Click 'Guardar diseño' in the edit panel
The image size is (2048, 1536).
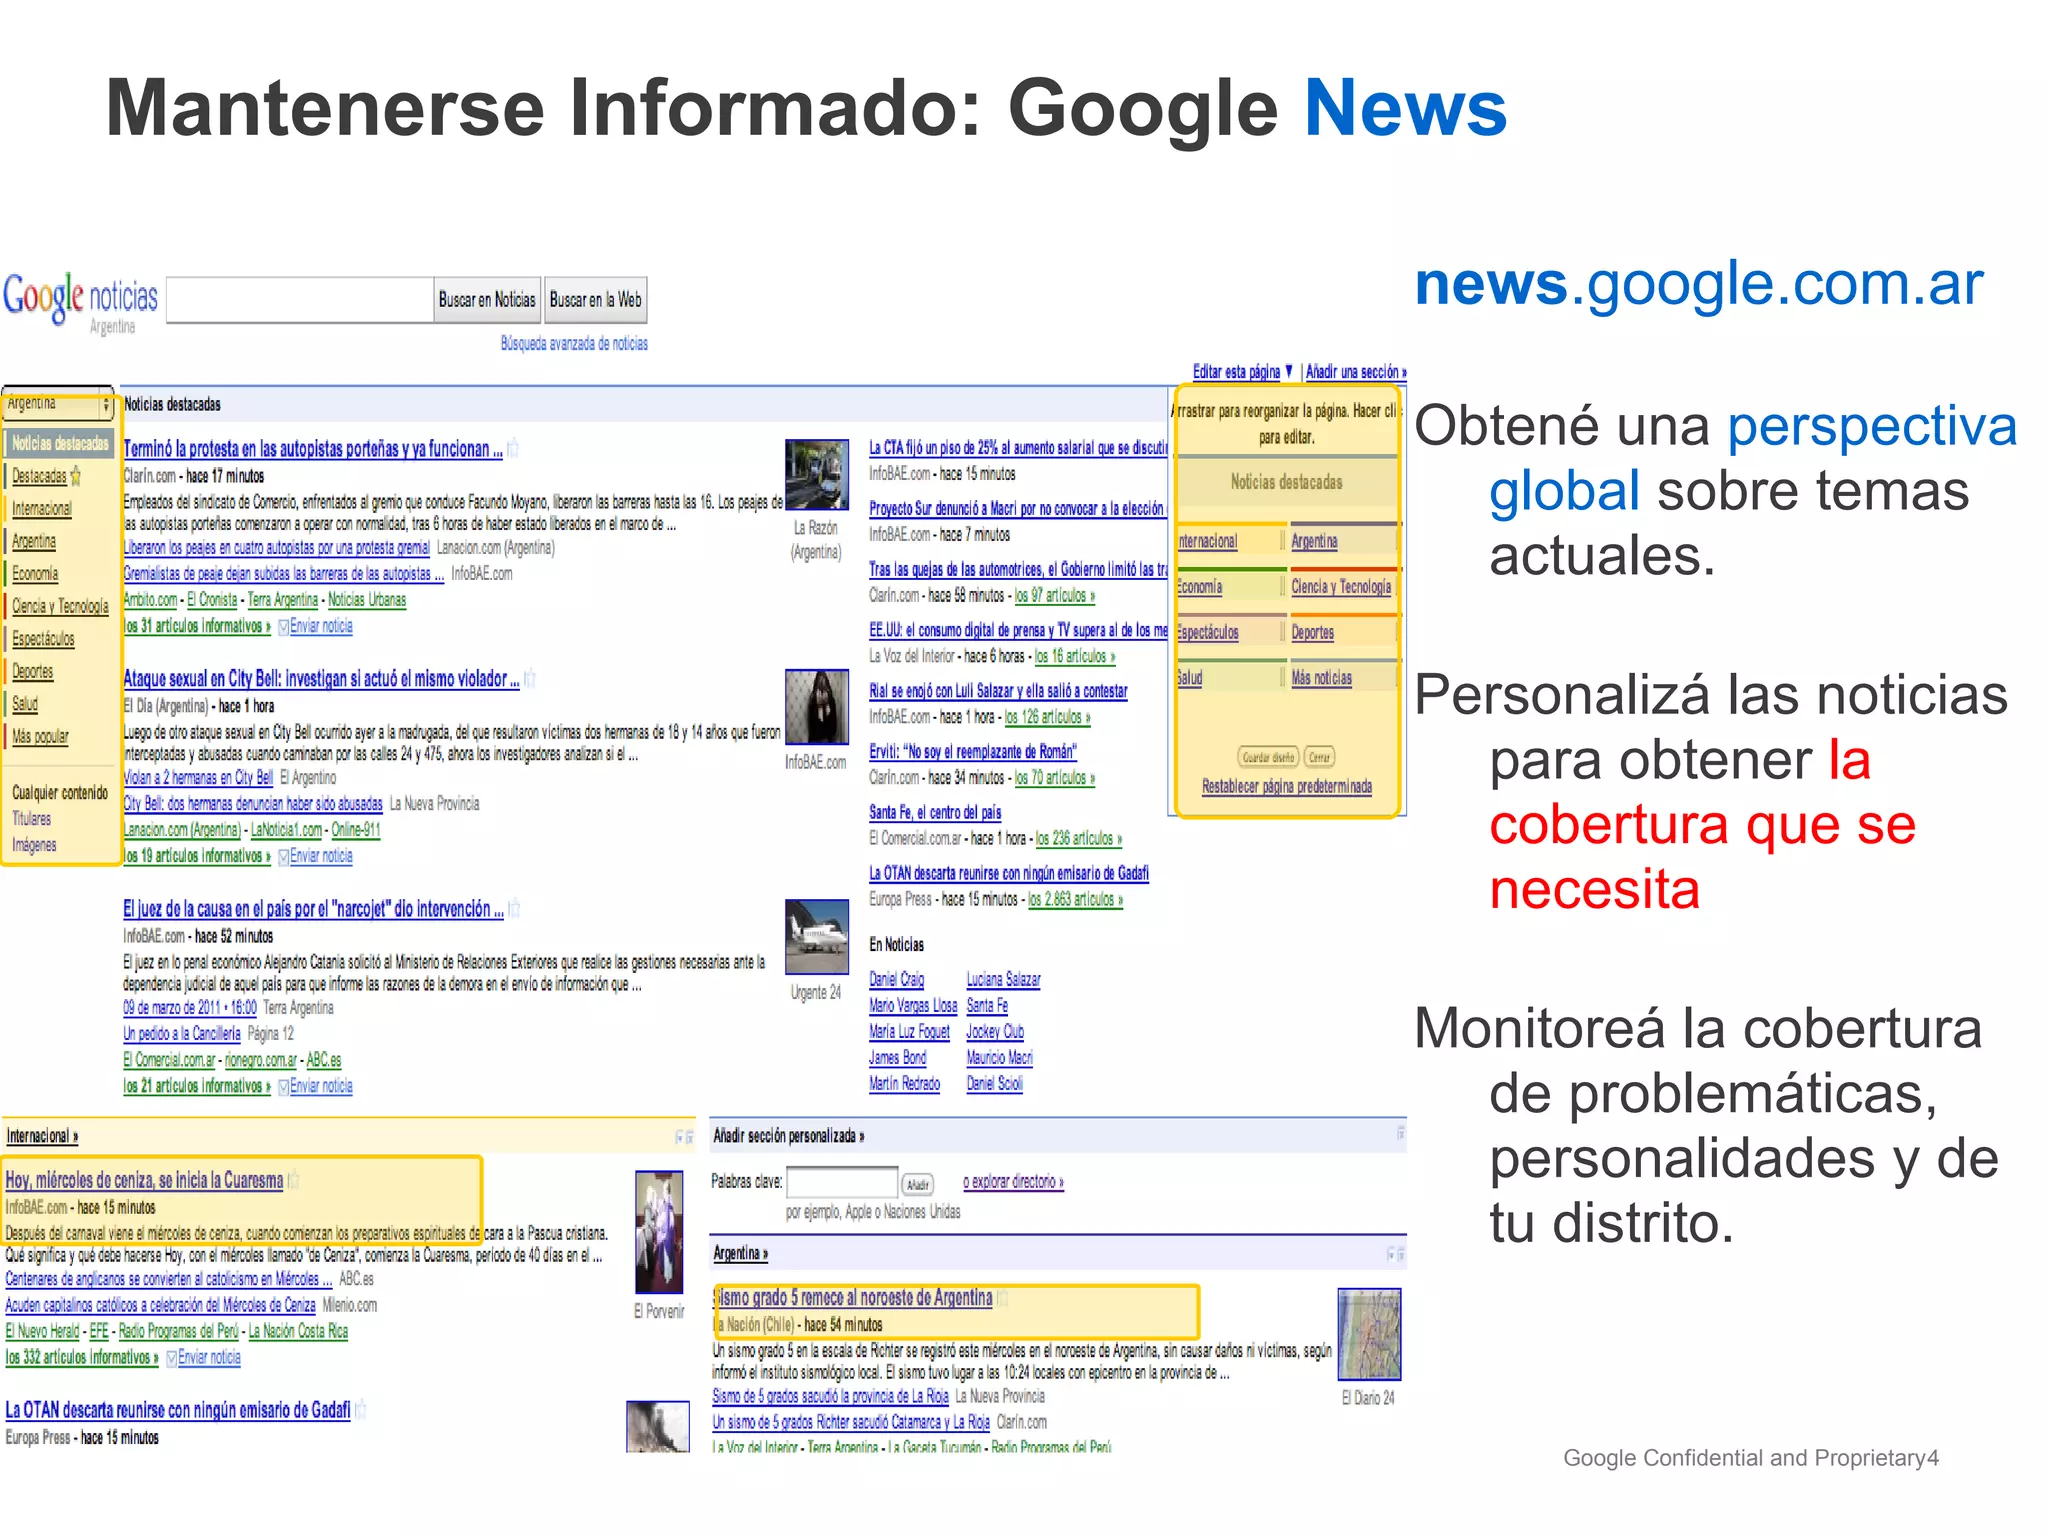coord(1268,757)
